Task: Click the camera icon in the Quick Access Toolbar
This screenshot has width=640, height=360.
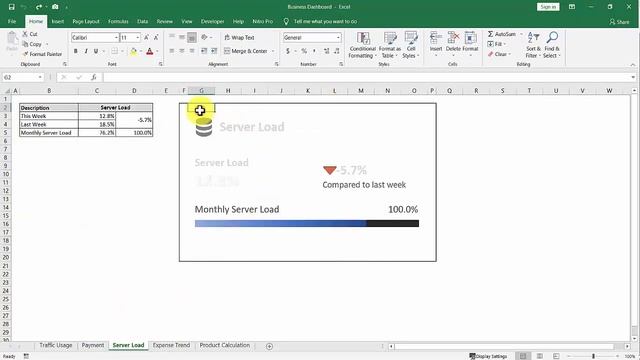Action: click(x=55, y=7)
